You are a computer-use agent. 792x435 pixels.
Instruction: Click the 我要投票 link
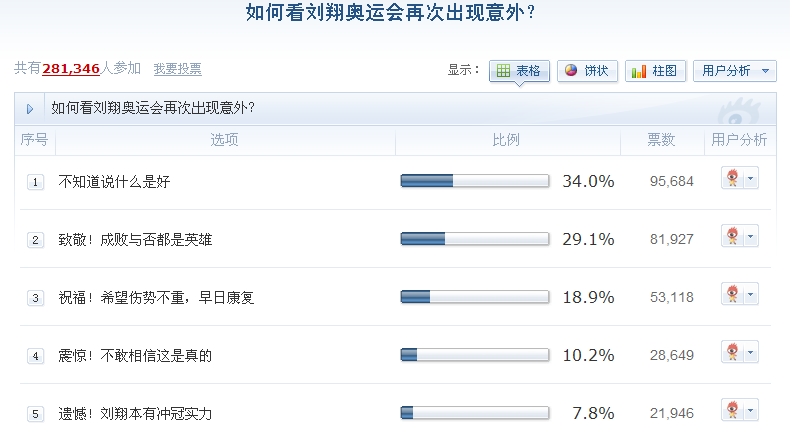pos(177,69)
